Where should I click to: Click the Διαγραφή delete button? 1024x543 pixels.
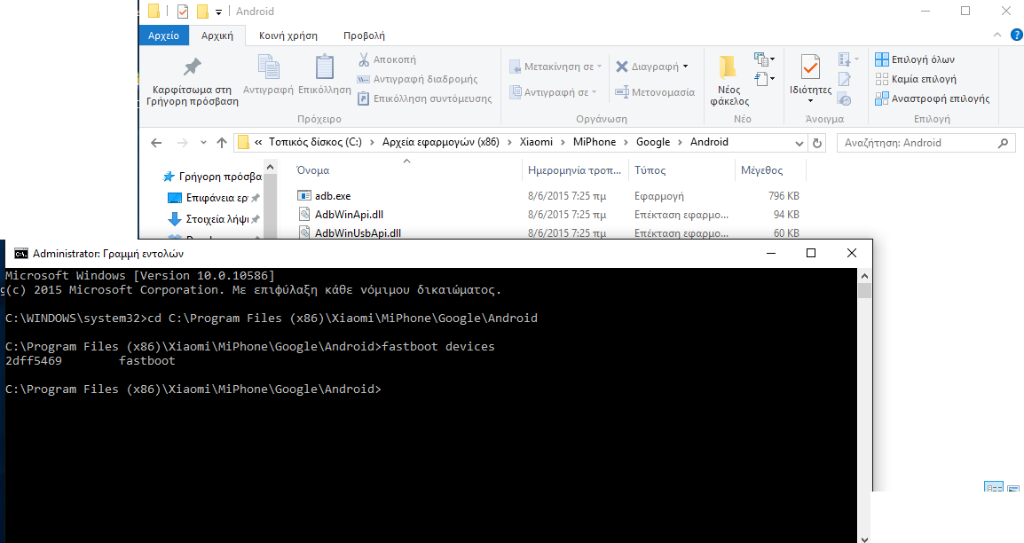[x=647, y=67]
